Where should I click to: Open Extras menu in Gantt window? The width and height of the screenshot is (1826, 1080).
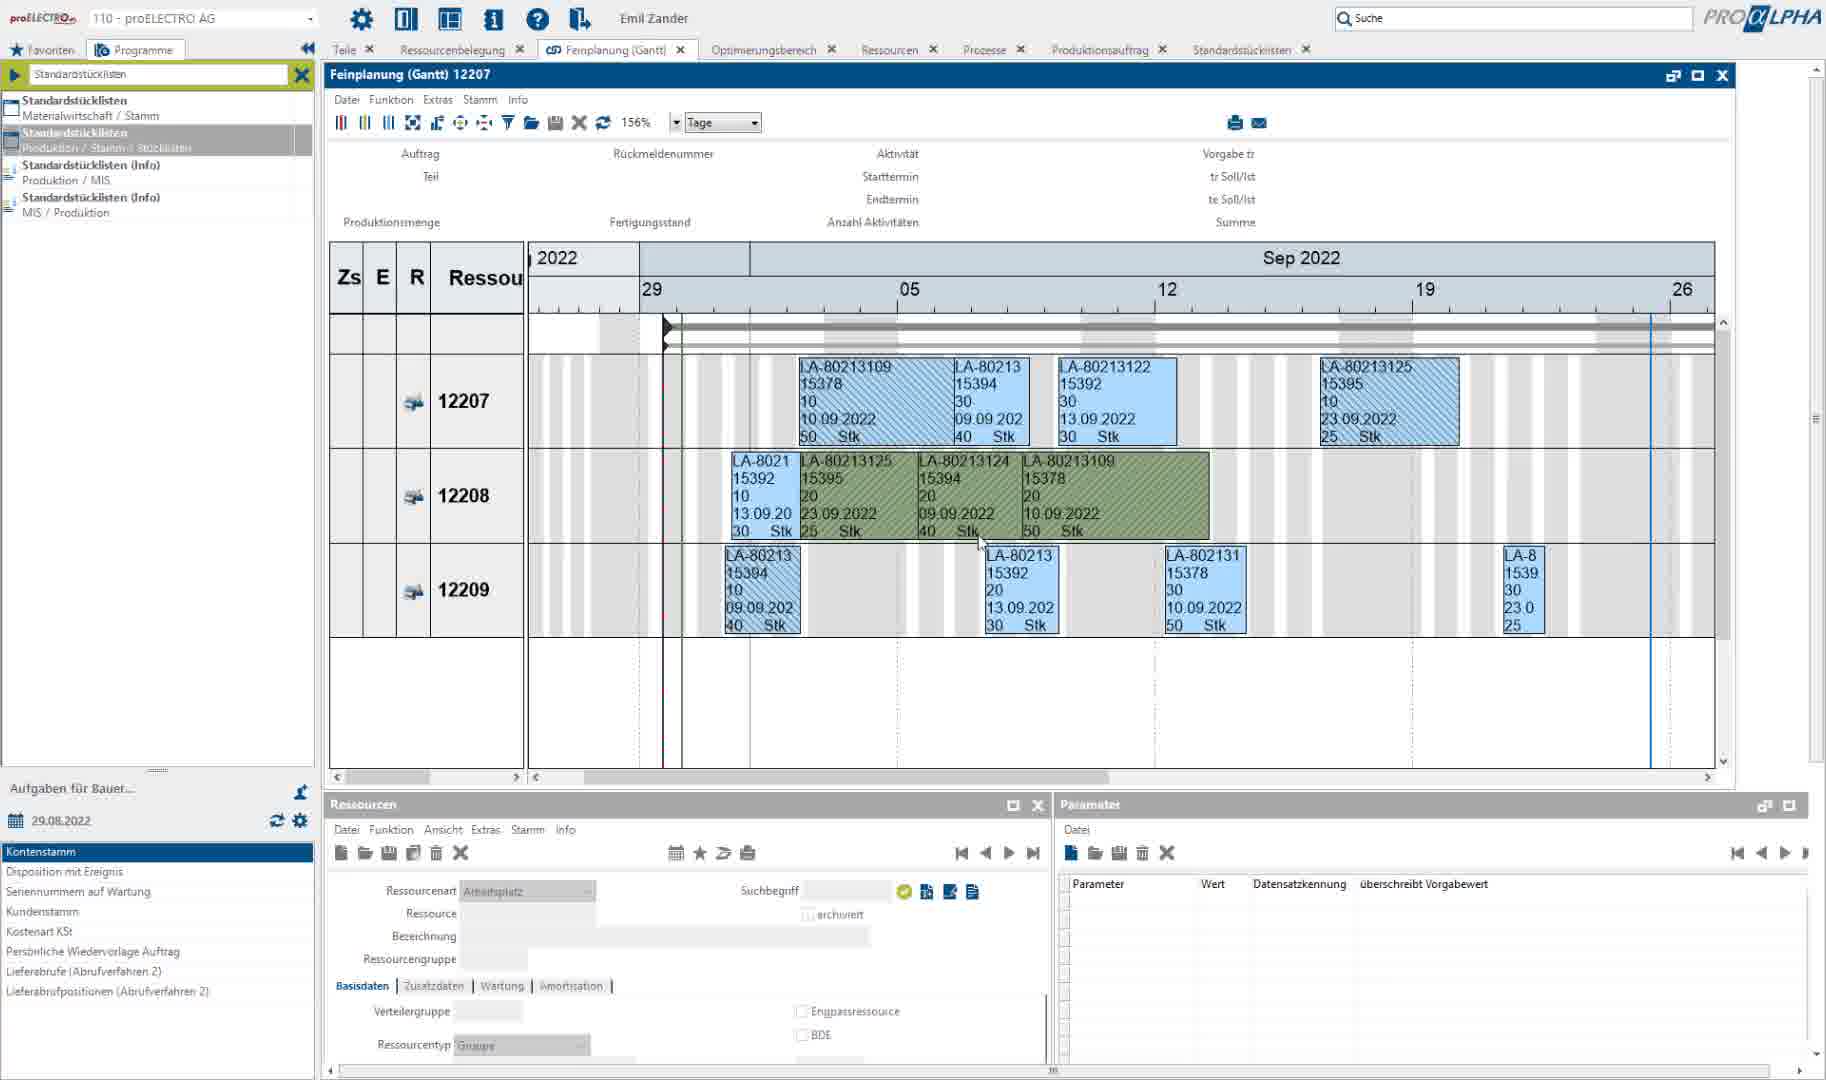[x=438, y=100]
